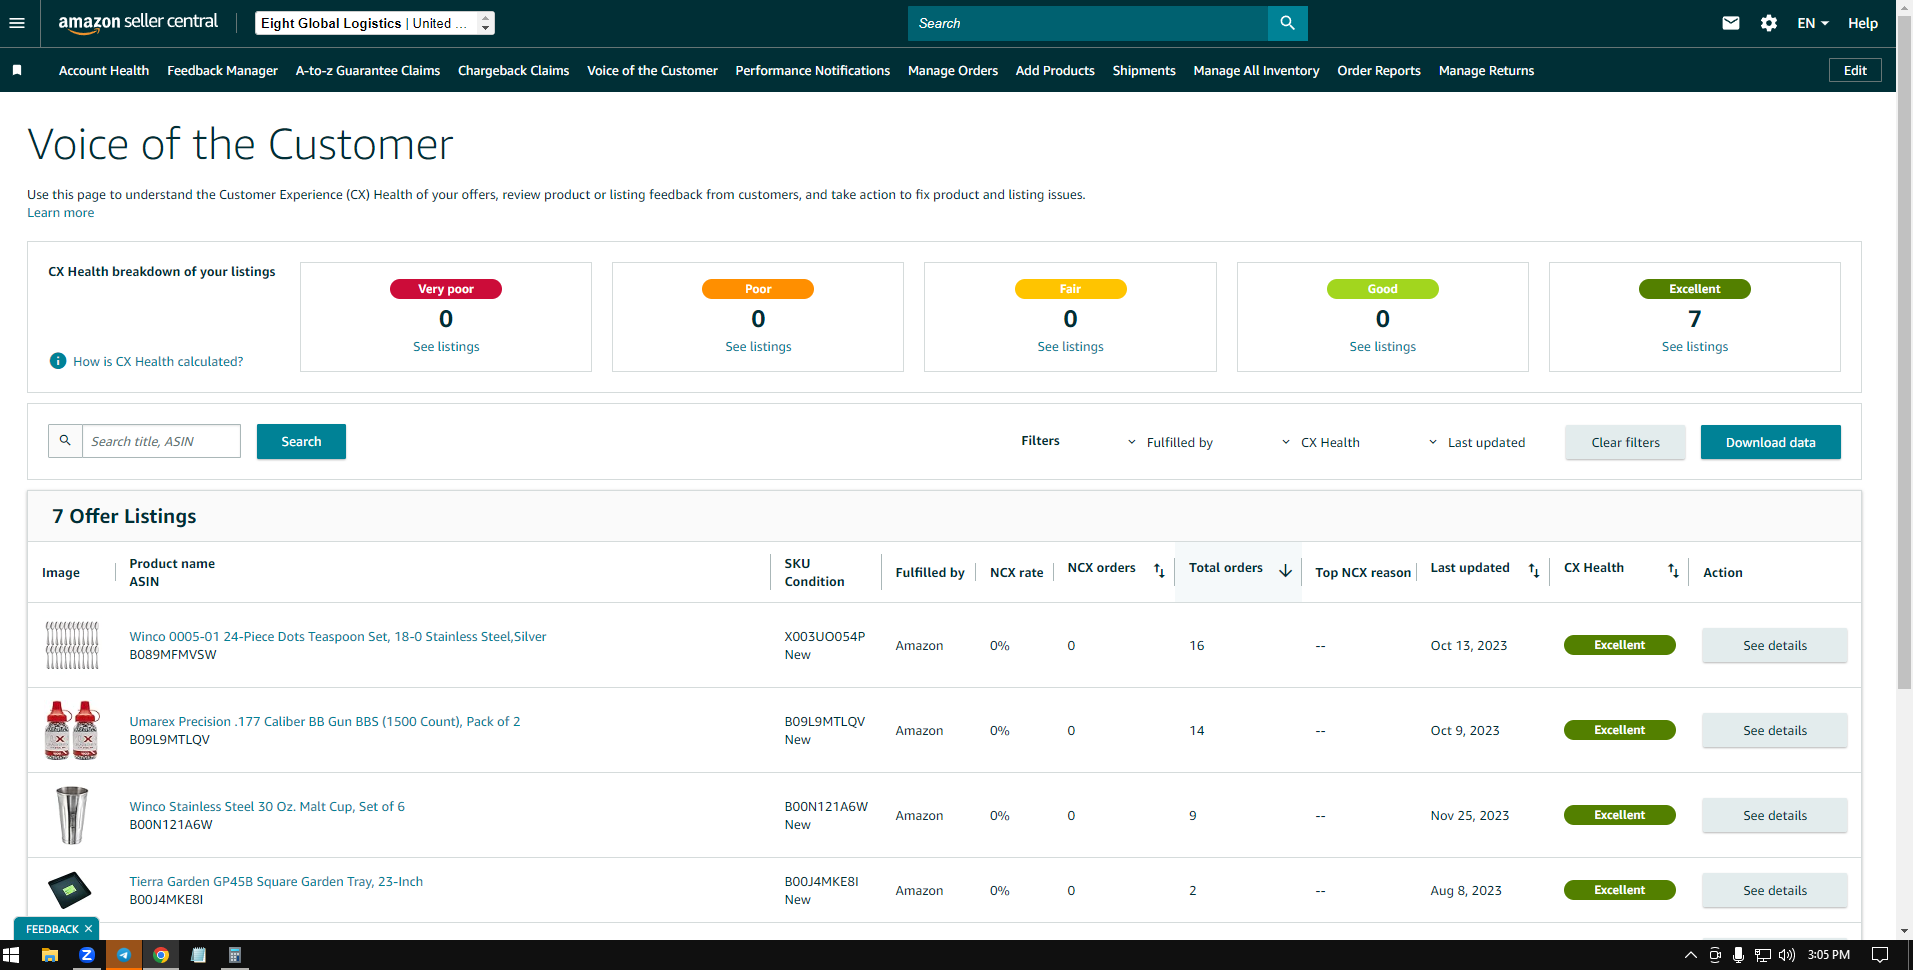Open Chargeback Claims page
Screen dimensions: 1913x970
[x=513, y=70]
